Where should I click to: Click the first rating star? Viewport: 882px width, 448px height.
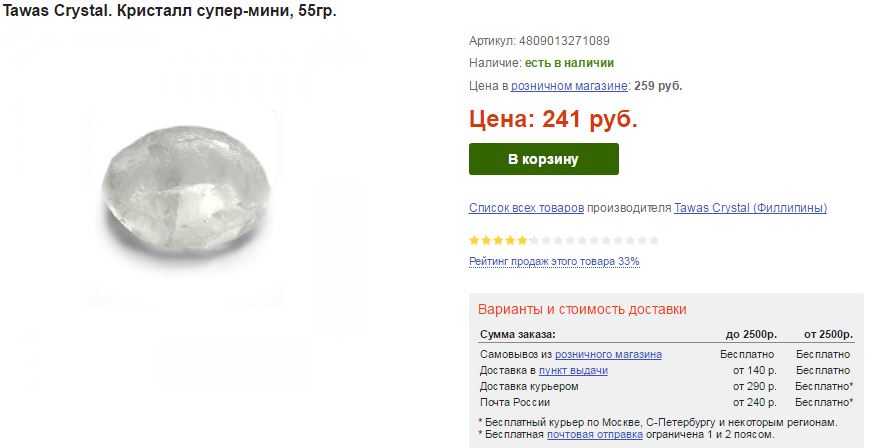474,241
